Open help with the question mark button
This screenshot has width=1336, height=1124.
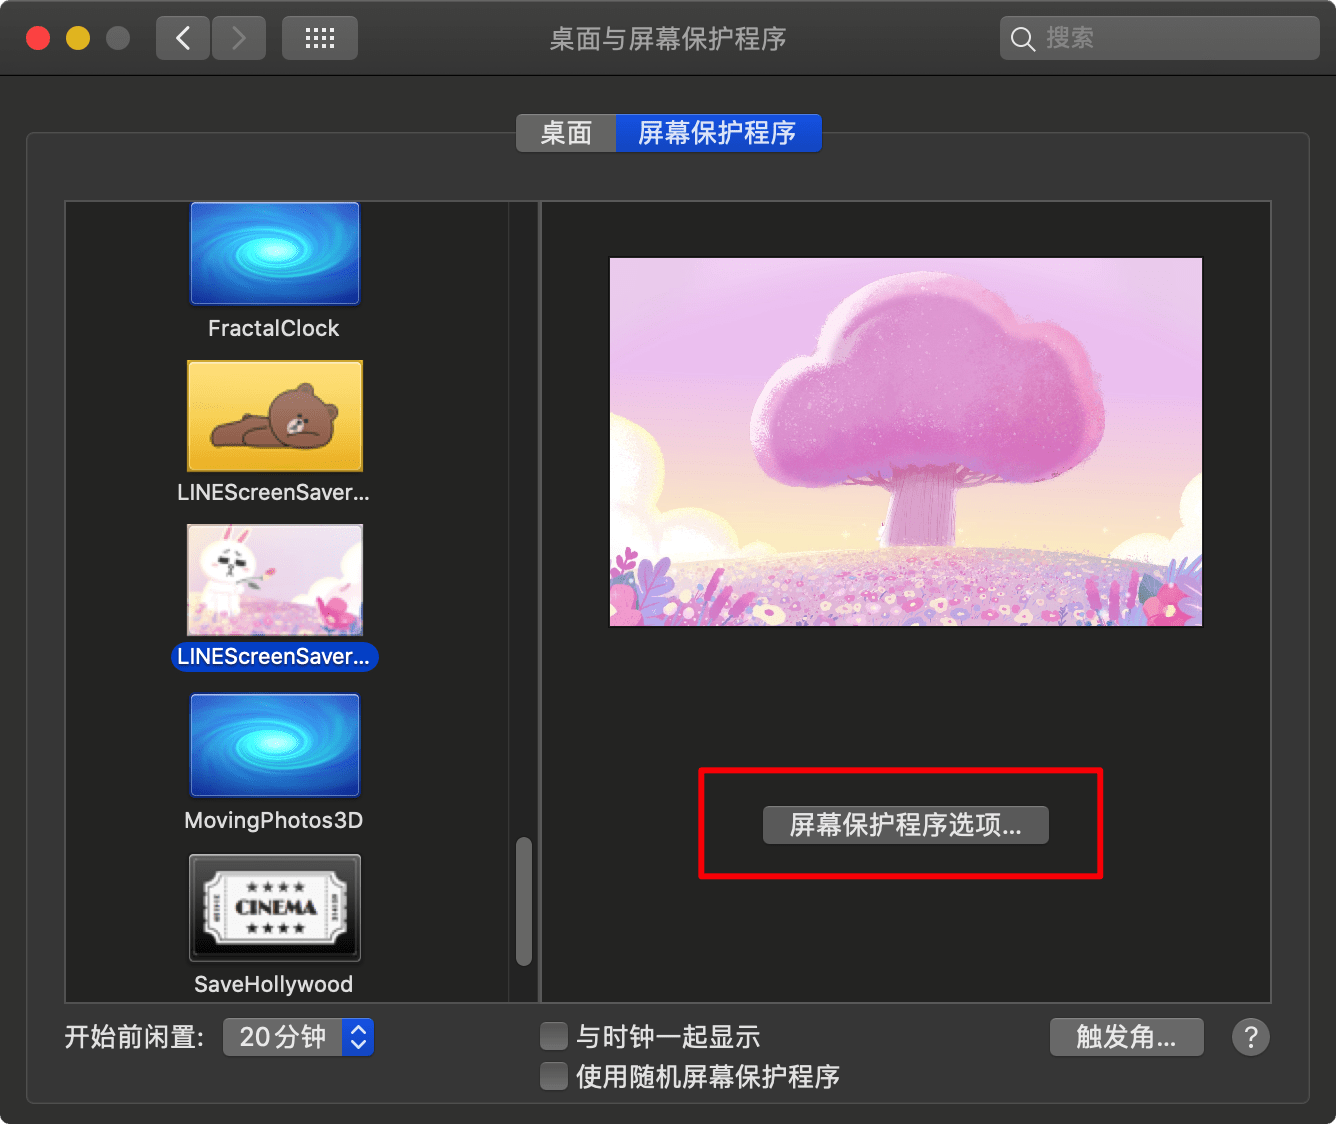click(x=1251, y=1037)
